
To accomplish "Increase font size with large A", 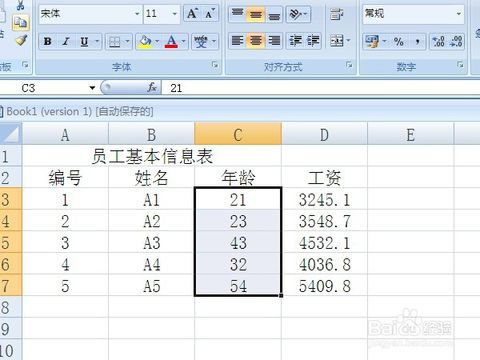I will pyautogui.click(x=192, y=14).
